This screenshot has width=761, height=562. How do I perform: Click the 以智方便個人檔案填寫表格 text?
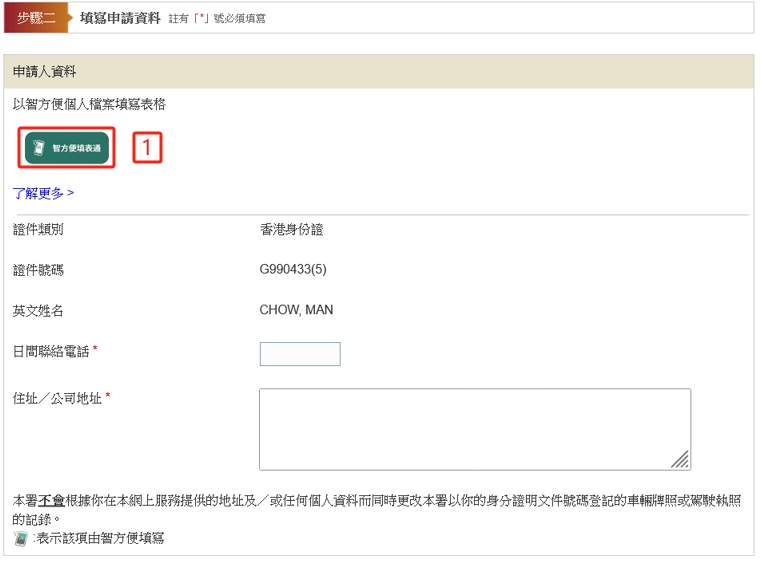coord(89,104)
